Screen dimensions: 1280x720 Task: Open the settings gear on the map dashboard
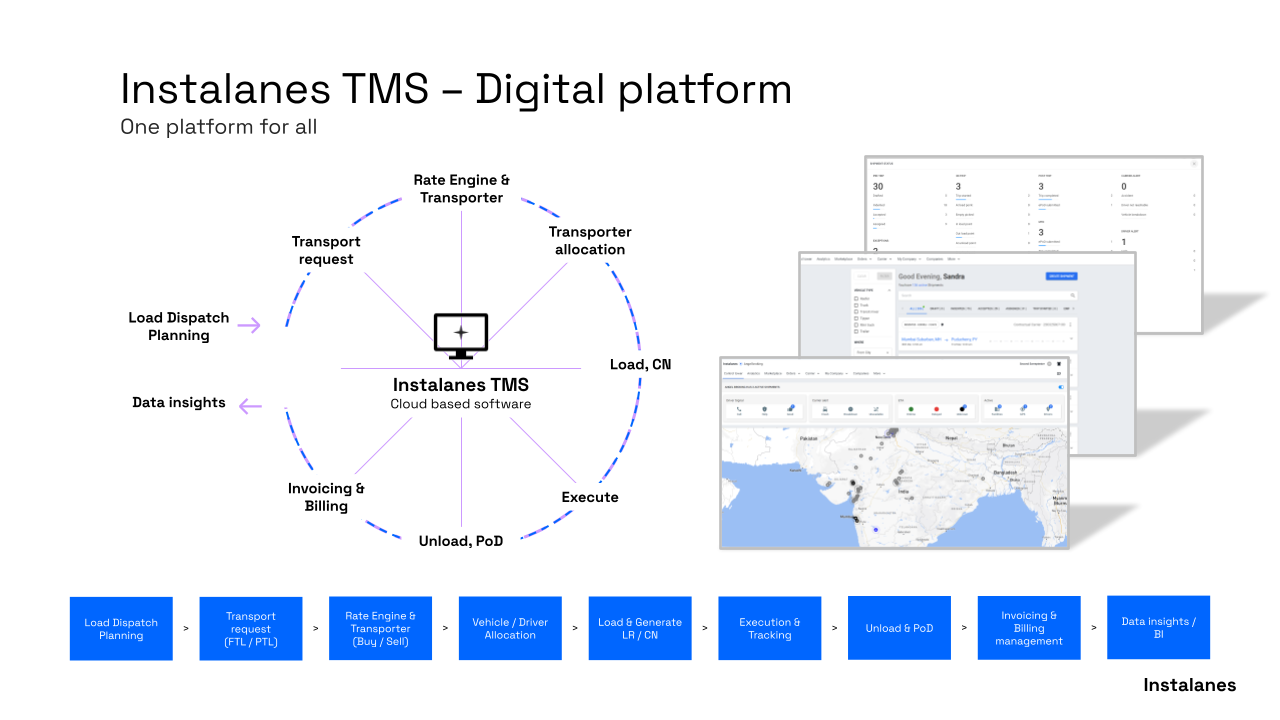coord(1049,363)
